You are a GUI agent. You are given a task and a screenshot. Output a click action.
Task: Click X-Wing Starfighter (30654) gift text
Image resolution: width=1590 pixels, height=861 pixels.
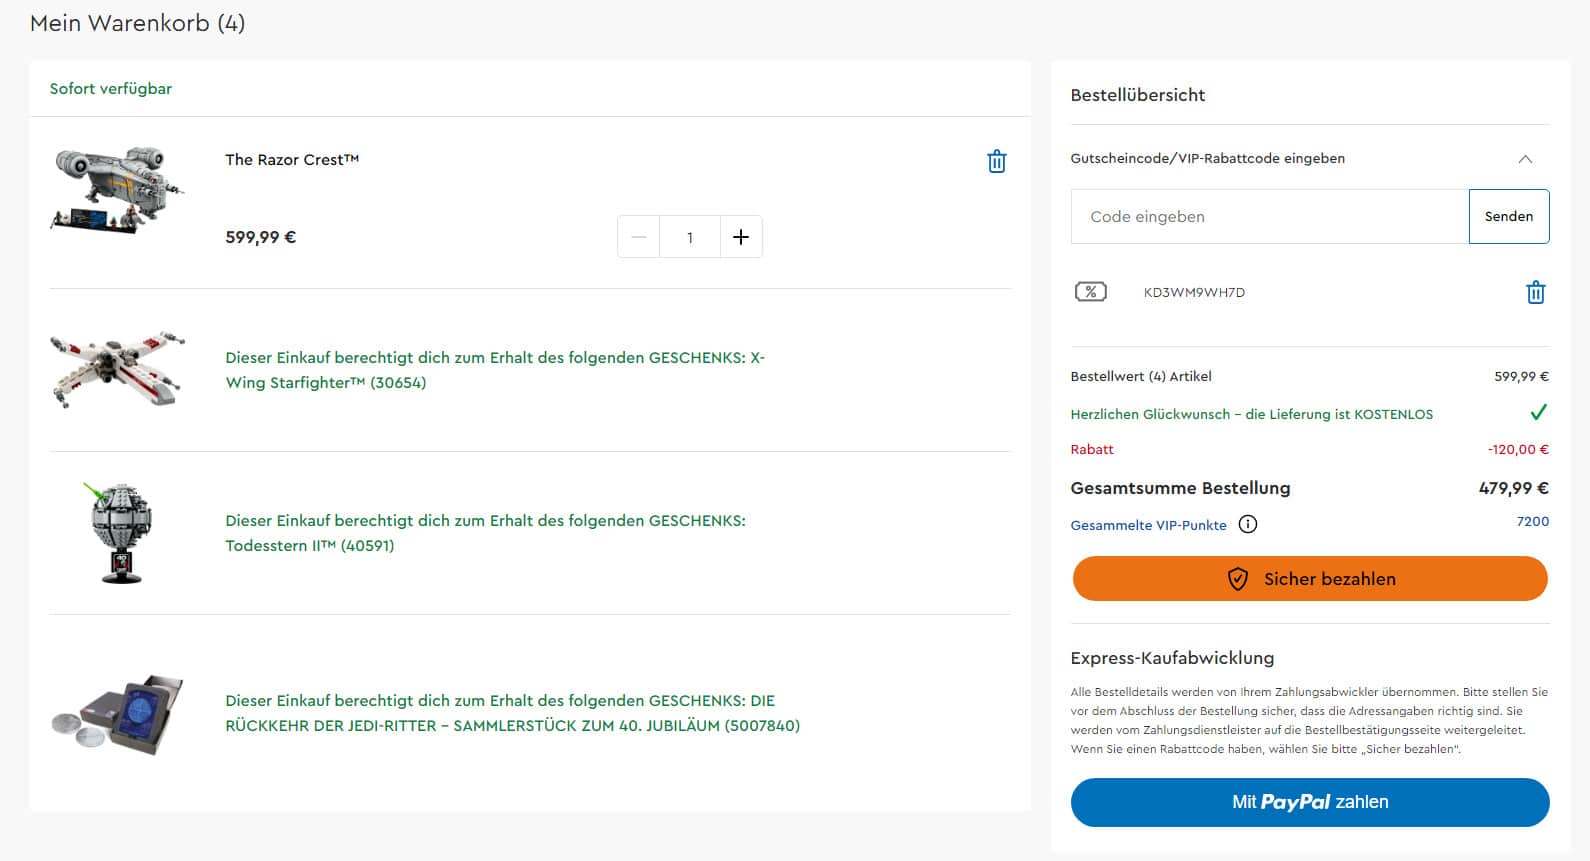495,370
